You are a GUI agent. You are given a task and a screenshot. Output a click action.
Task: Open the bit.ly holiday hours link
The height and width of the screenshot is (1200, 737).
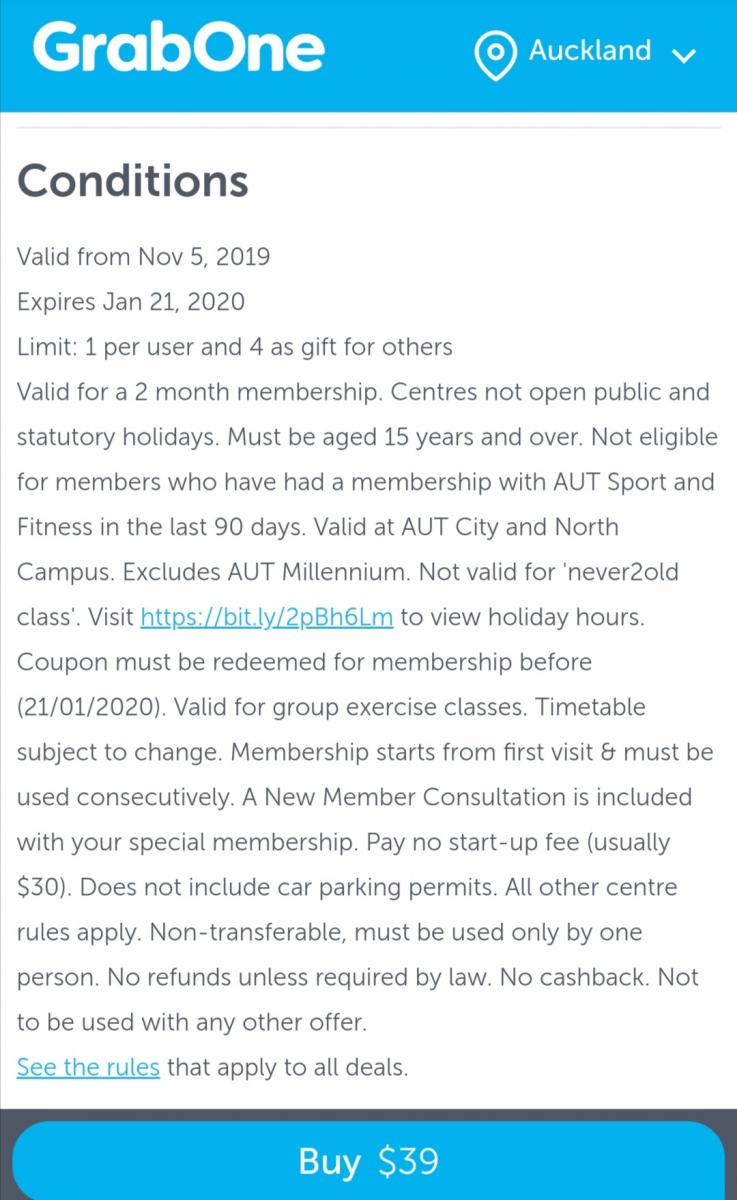[x=266, y=617]
